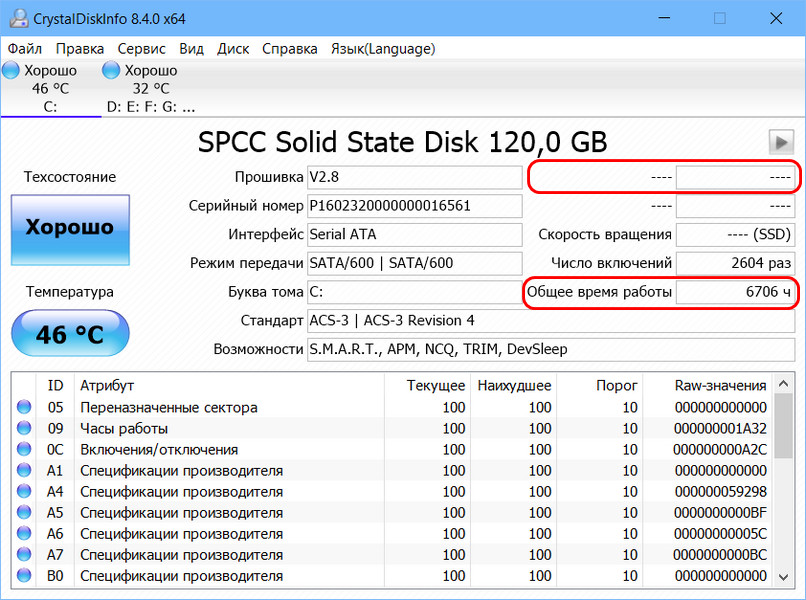806x600 pixels.
Task: Click raw value 000000059298
Action: coord(721,492)
